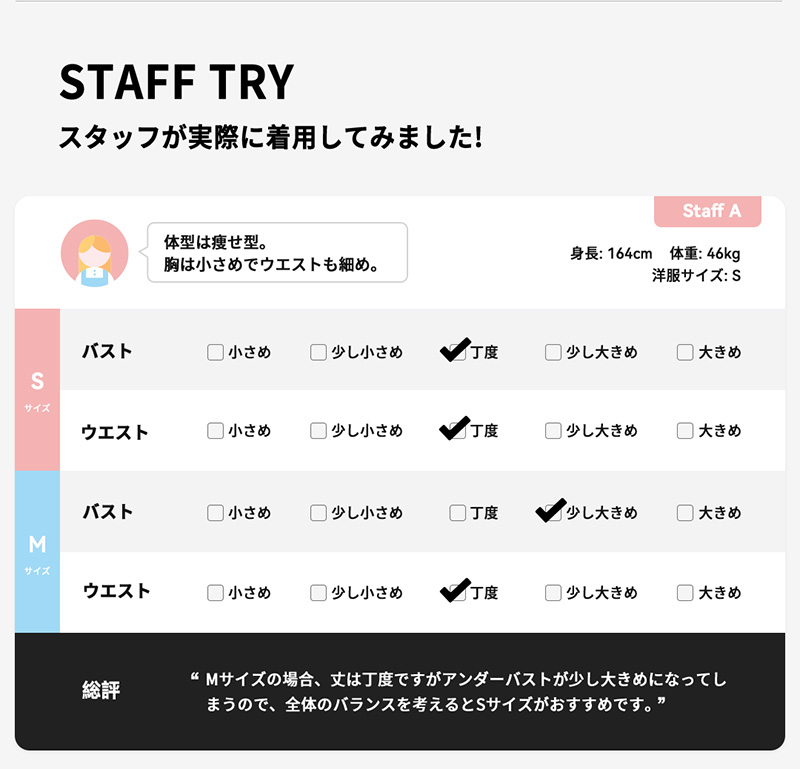Check 少し小さめ for S size バスト
Image resolution: width=800 pixels, height=769 pixels.
point(318,352)
